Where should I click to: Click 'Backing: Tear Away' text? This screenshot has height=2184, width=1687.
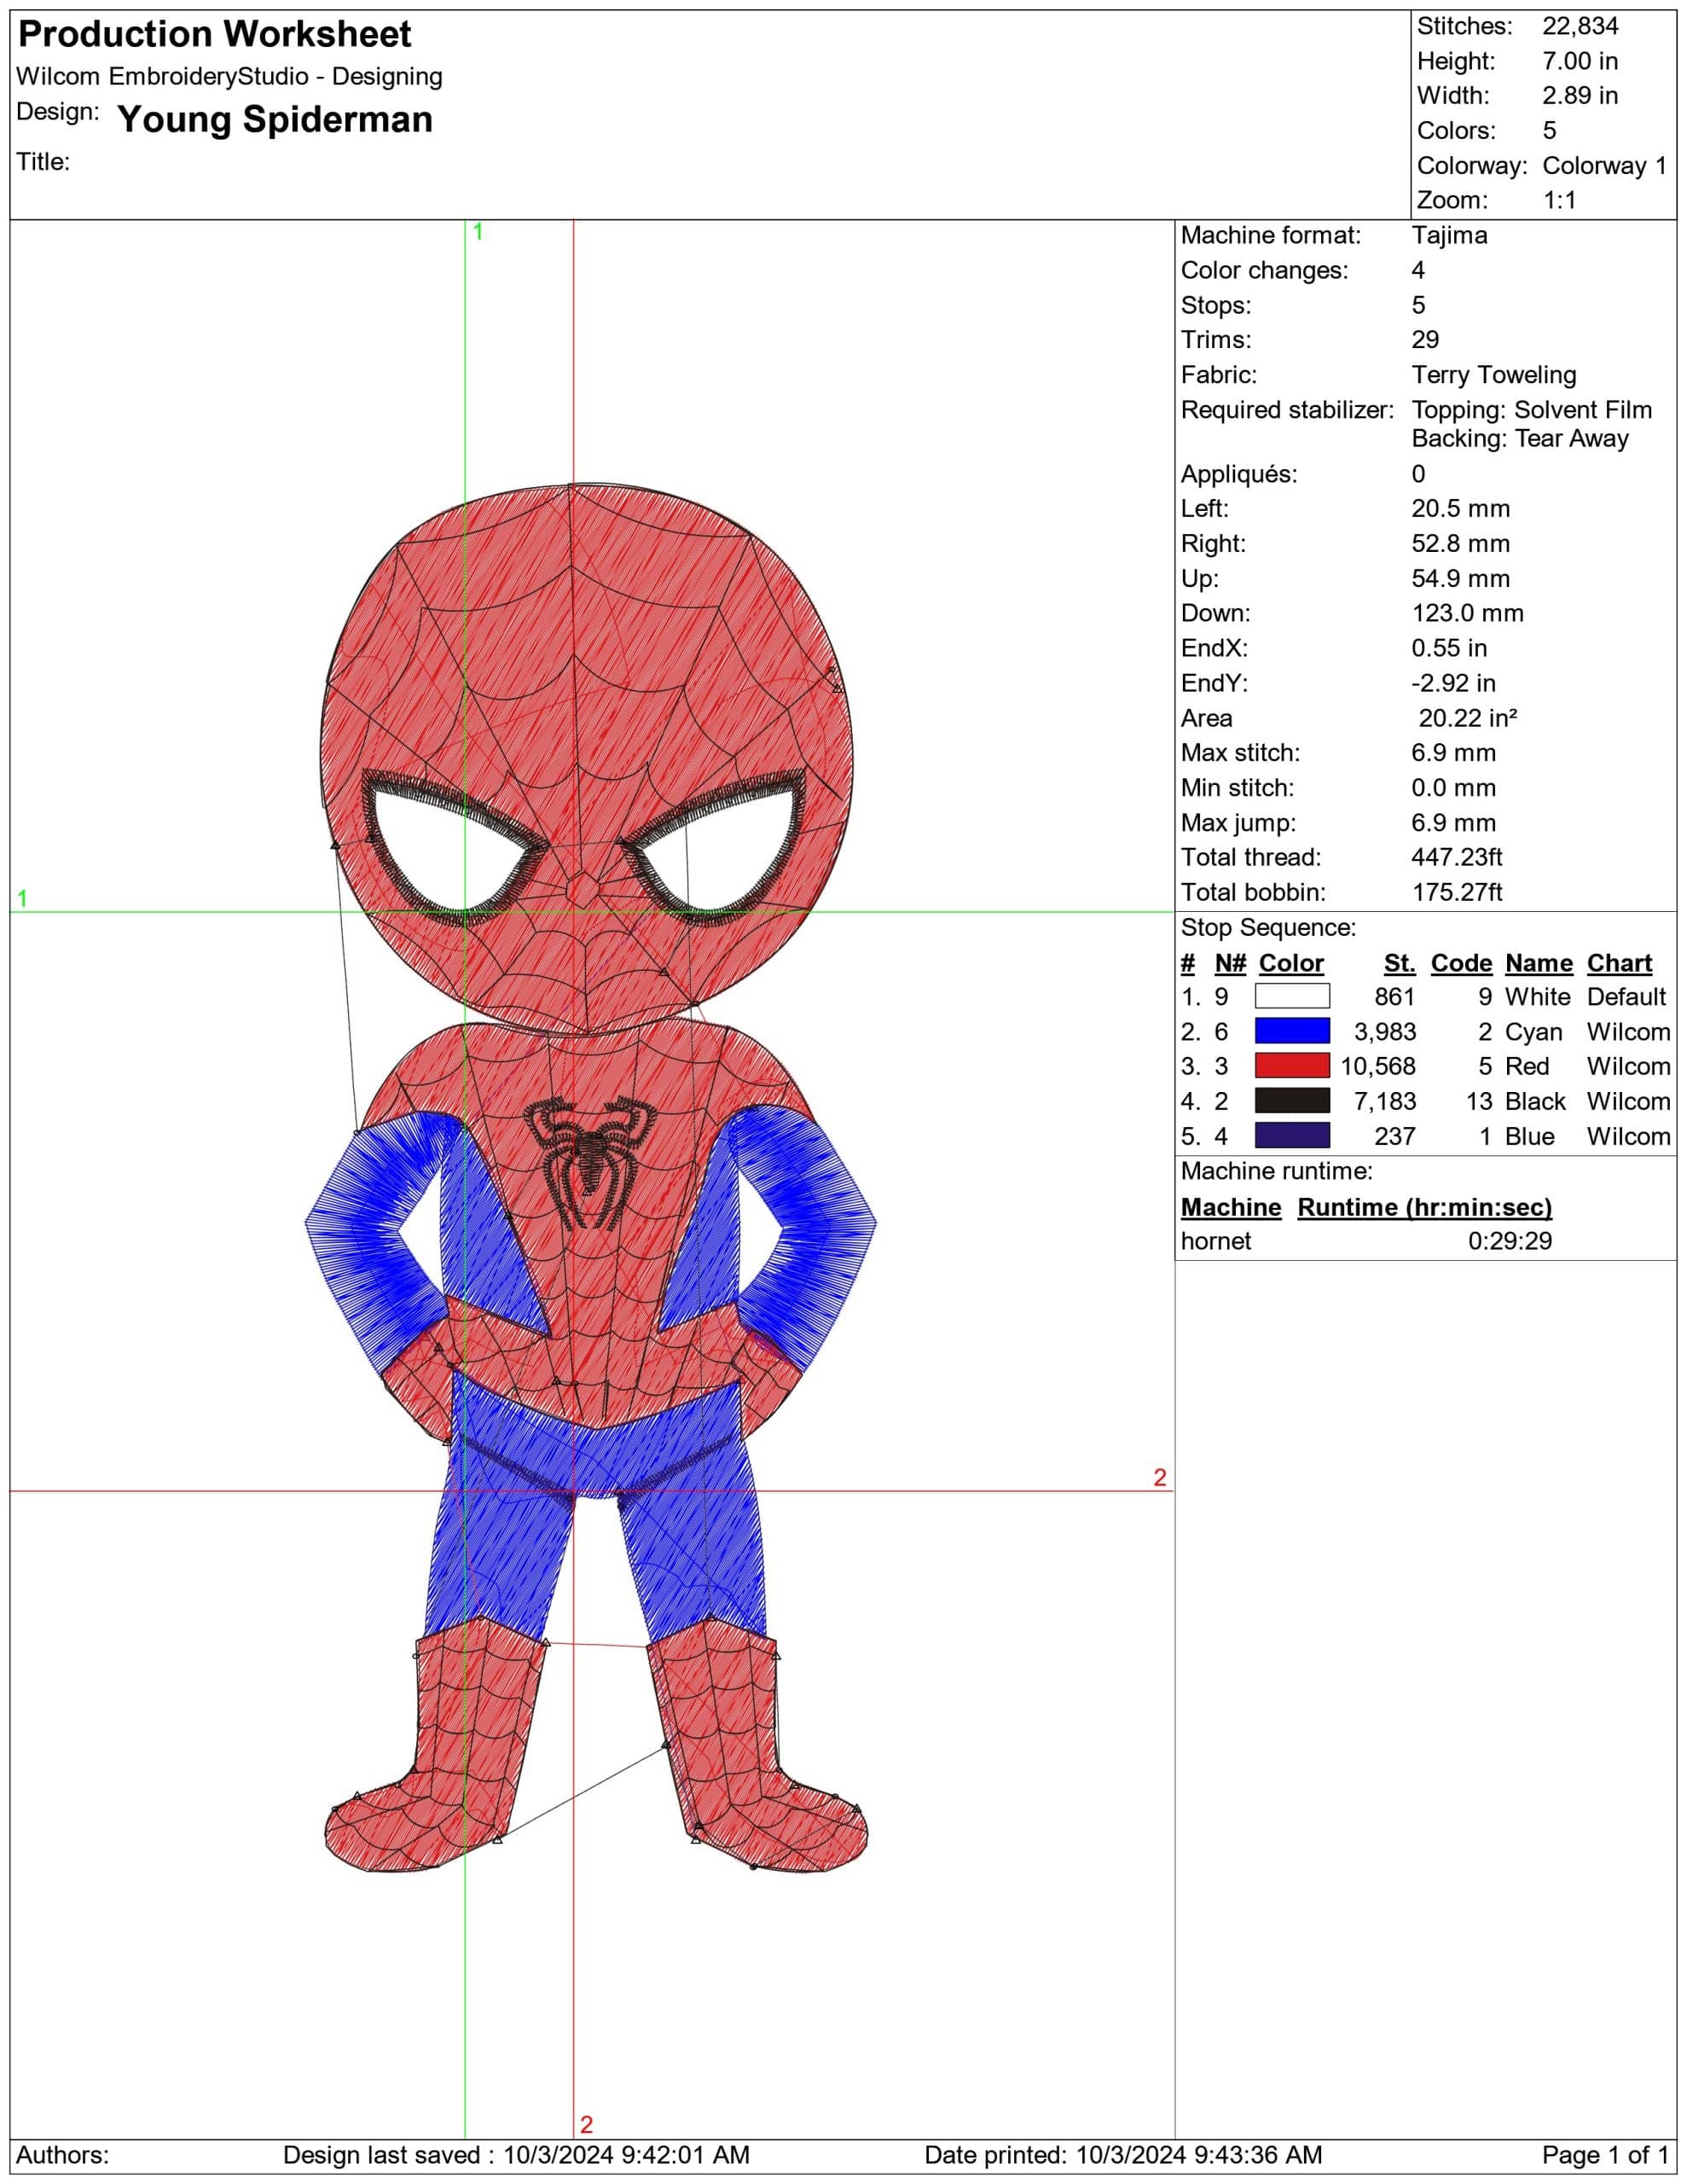click(x=1520, y=439)
